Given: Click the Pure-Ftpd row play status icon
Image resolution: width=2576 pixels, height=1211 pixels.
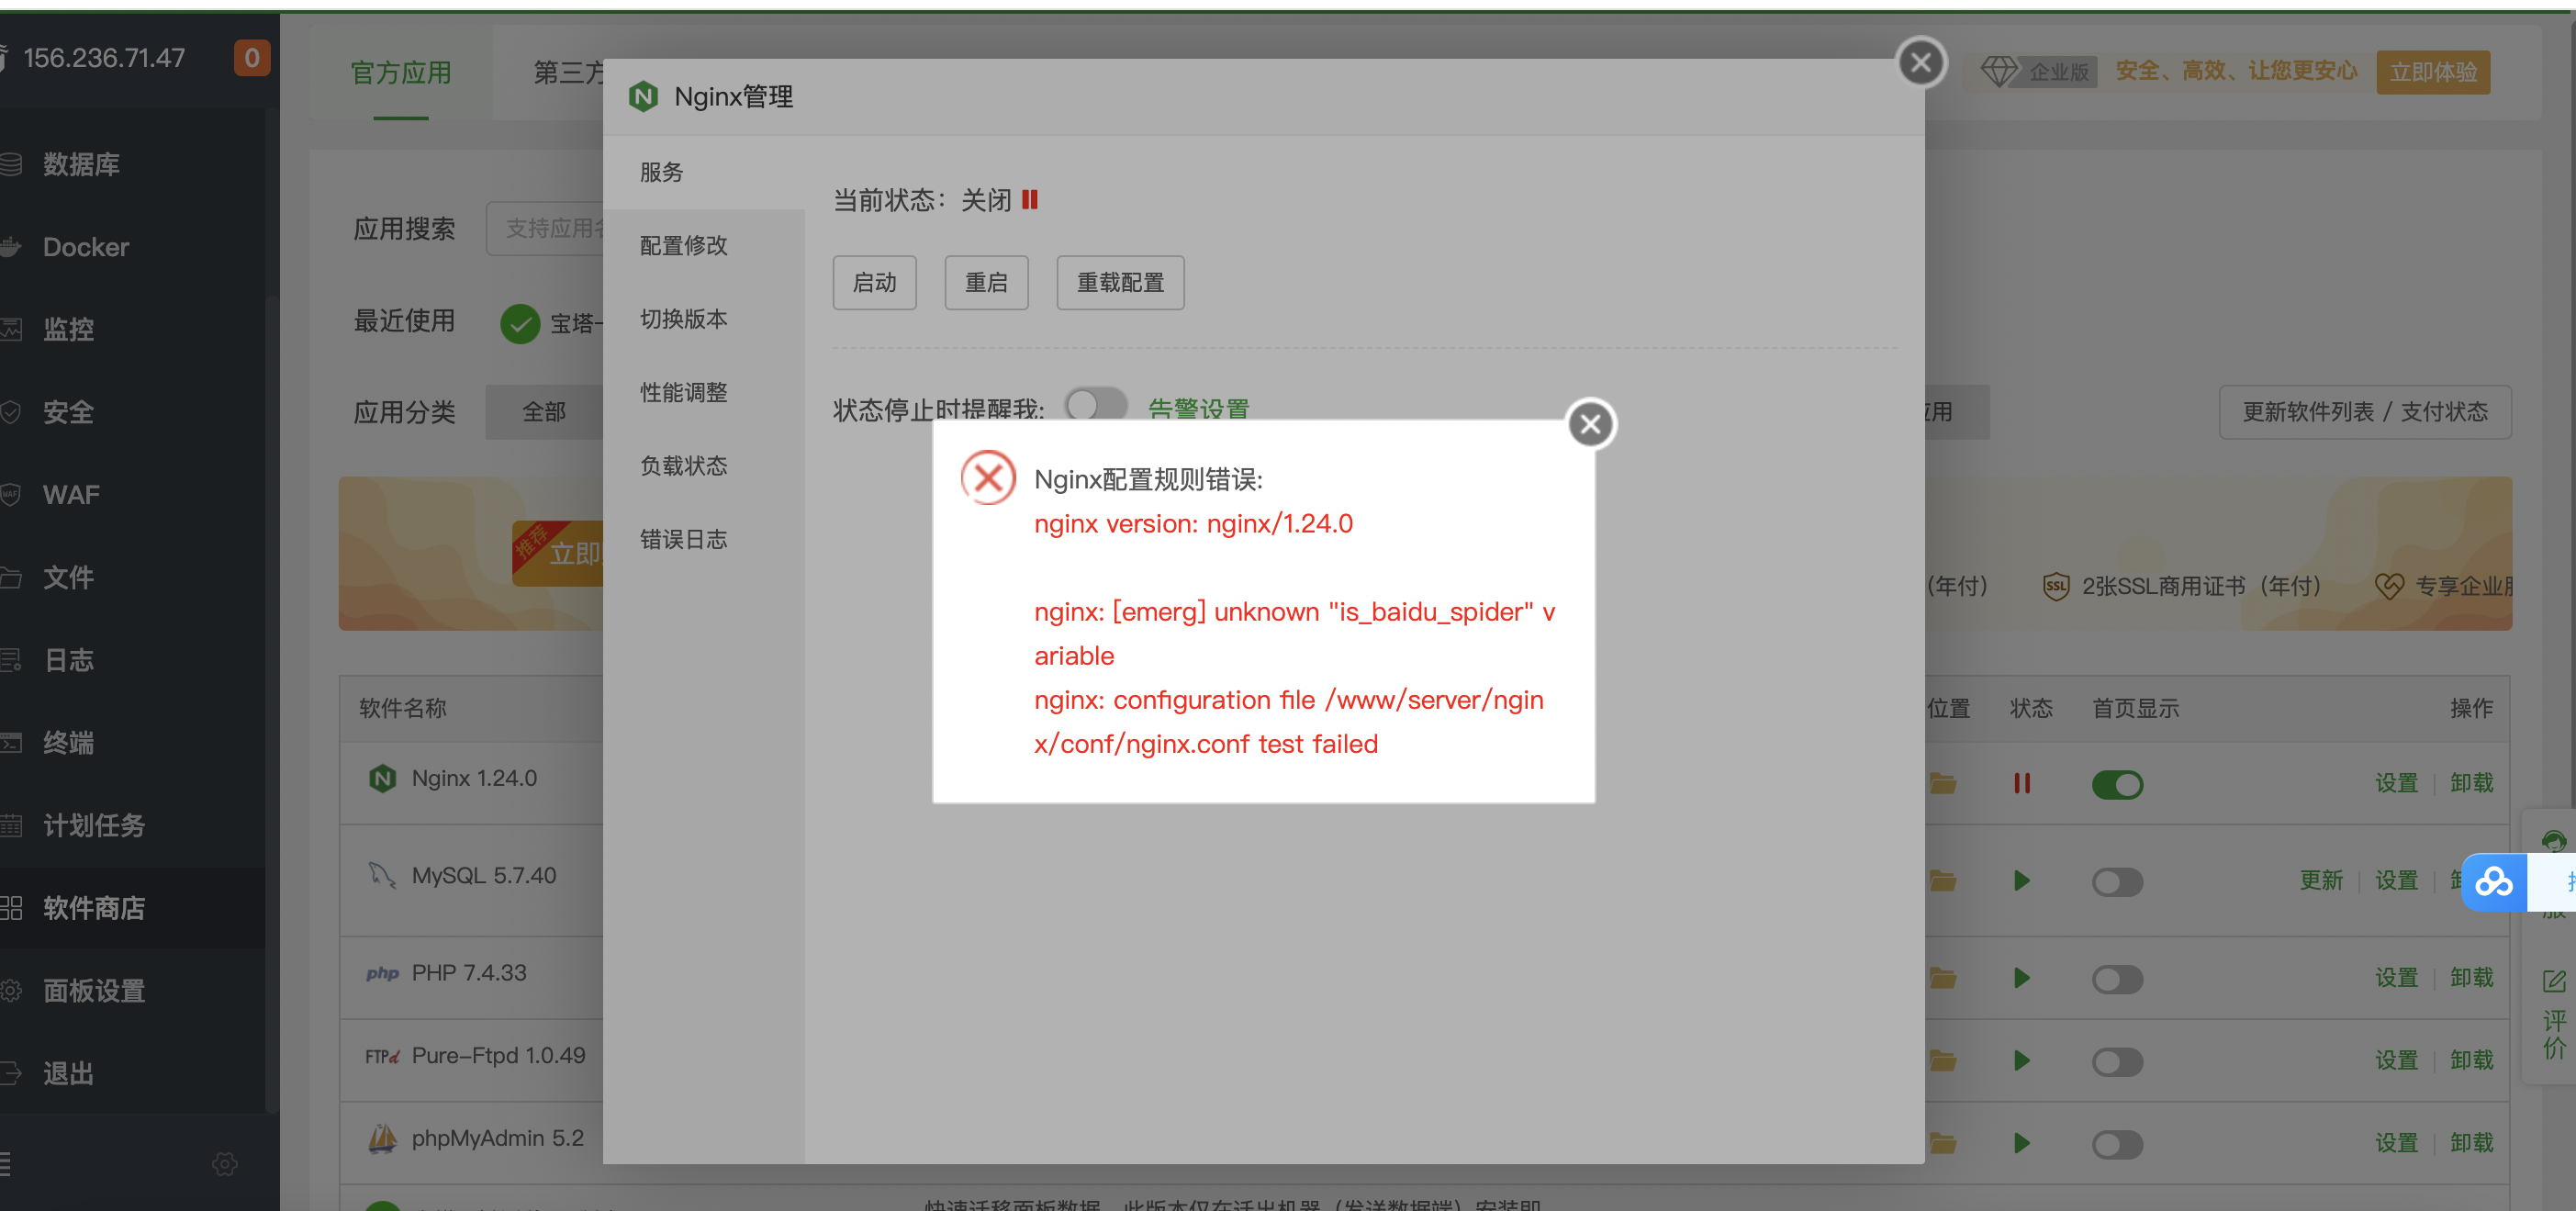Looking at the screenshot, I should [2021, 1061].
